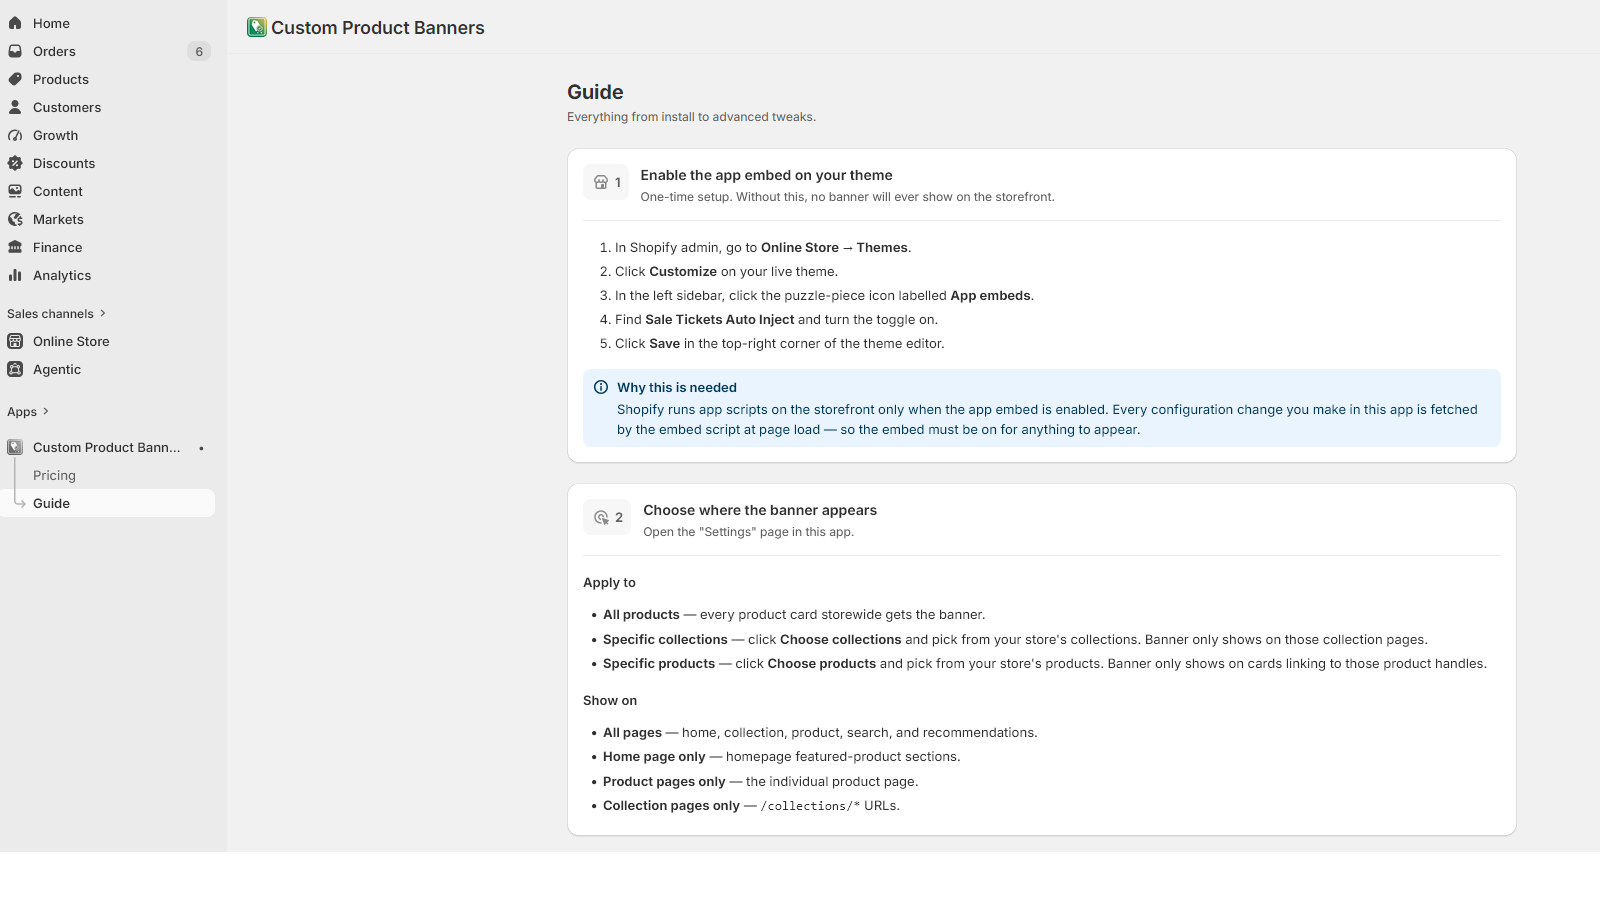
Task: Click the Orders count badge showing 6
Action: click(199, 51)
